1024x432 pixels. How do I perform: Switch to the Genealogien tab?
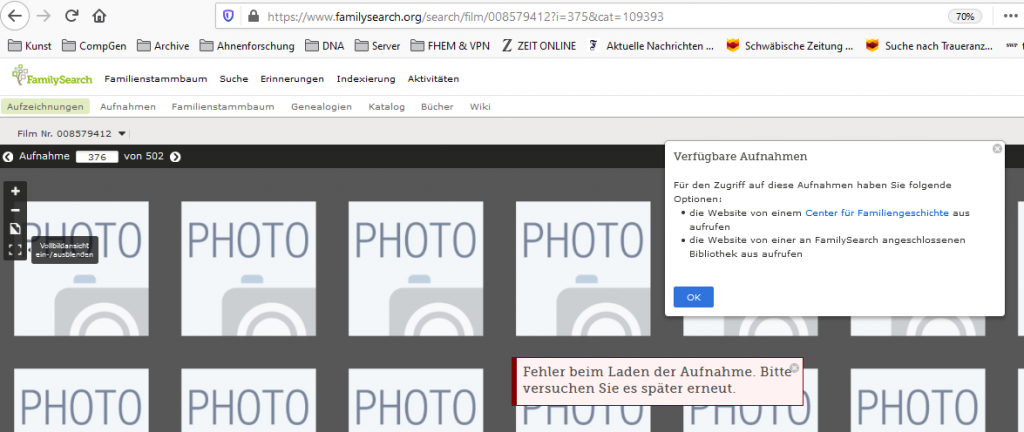pyautogui.click(x=321, y=107)
